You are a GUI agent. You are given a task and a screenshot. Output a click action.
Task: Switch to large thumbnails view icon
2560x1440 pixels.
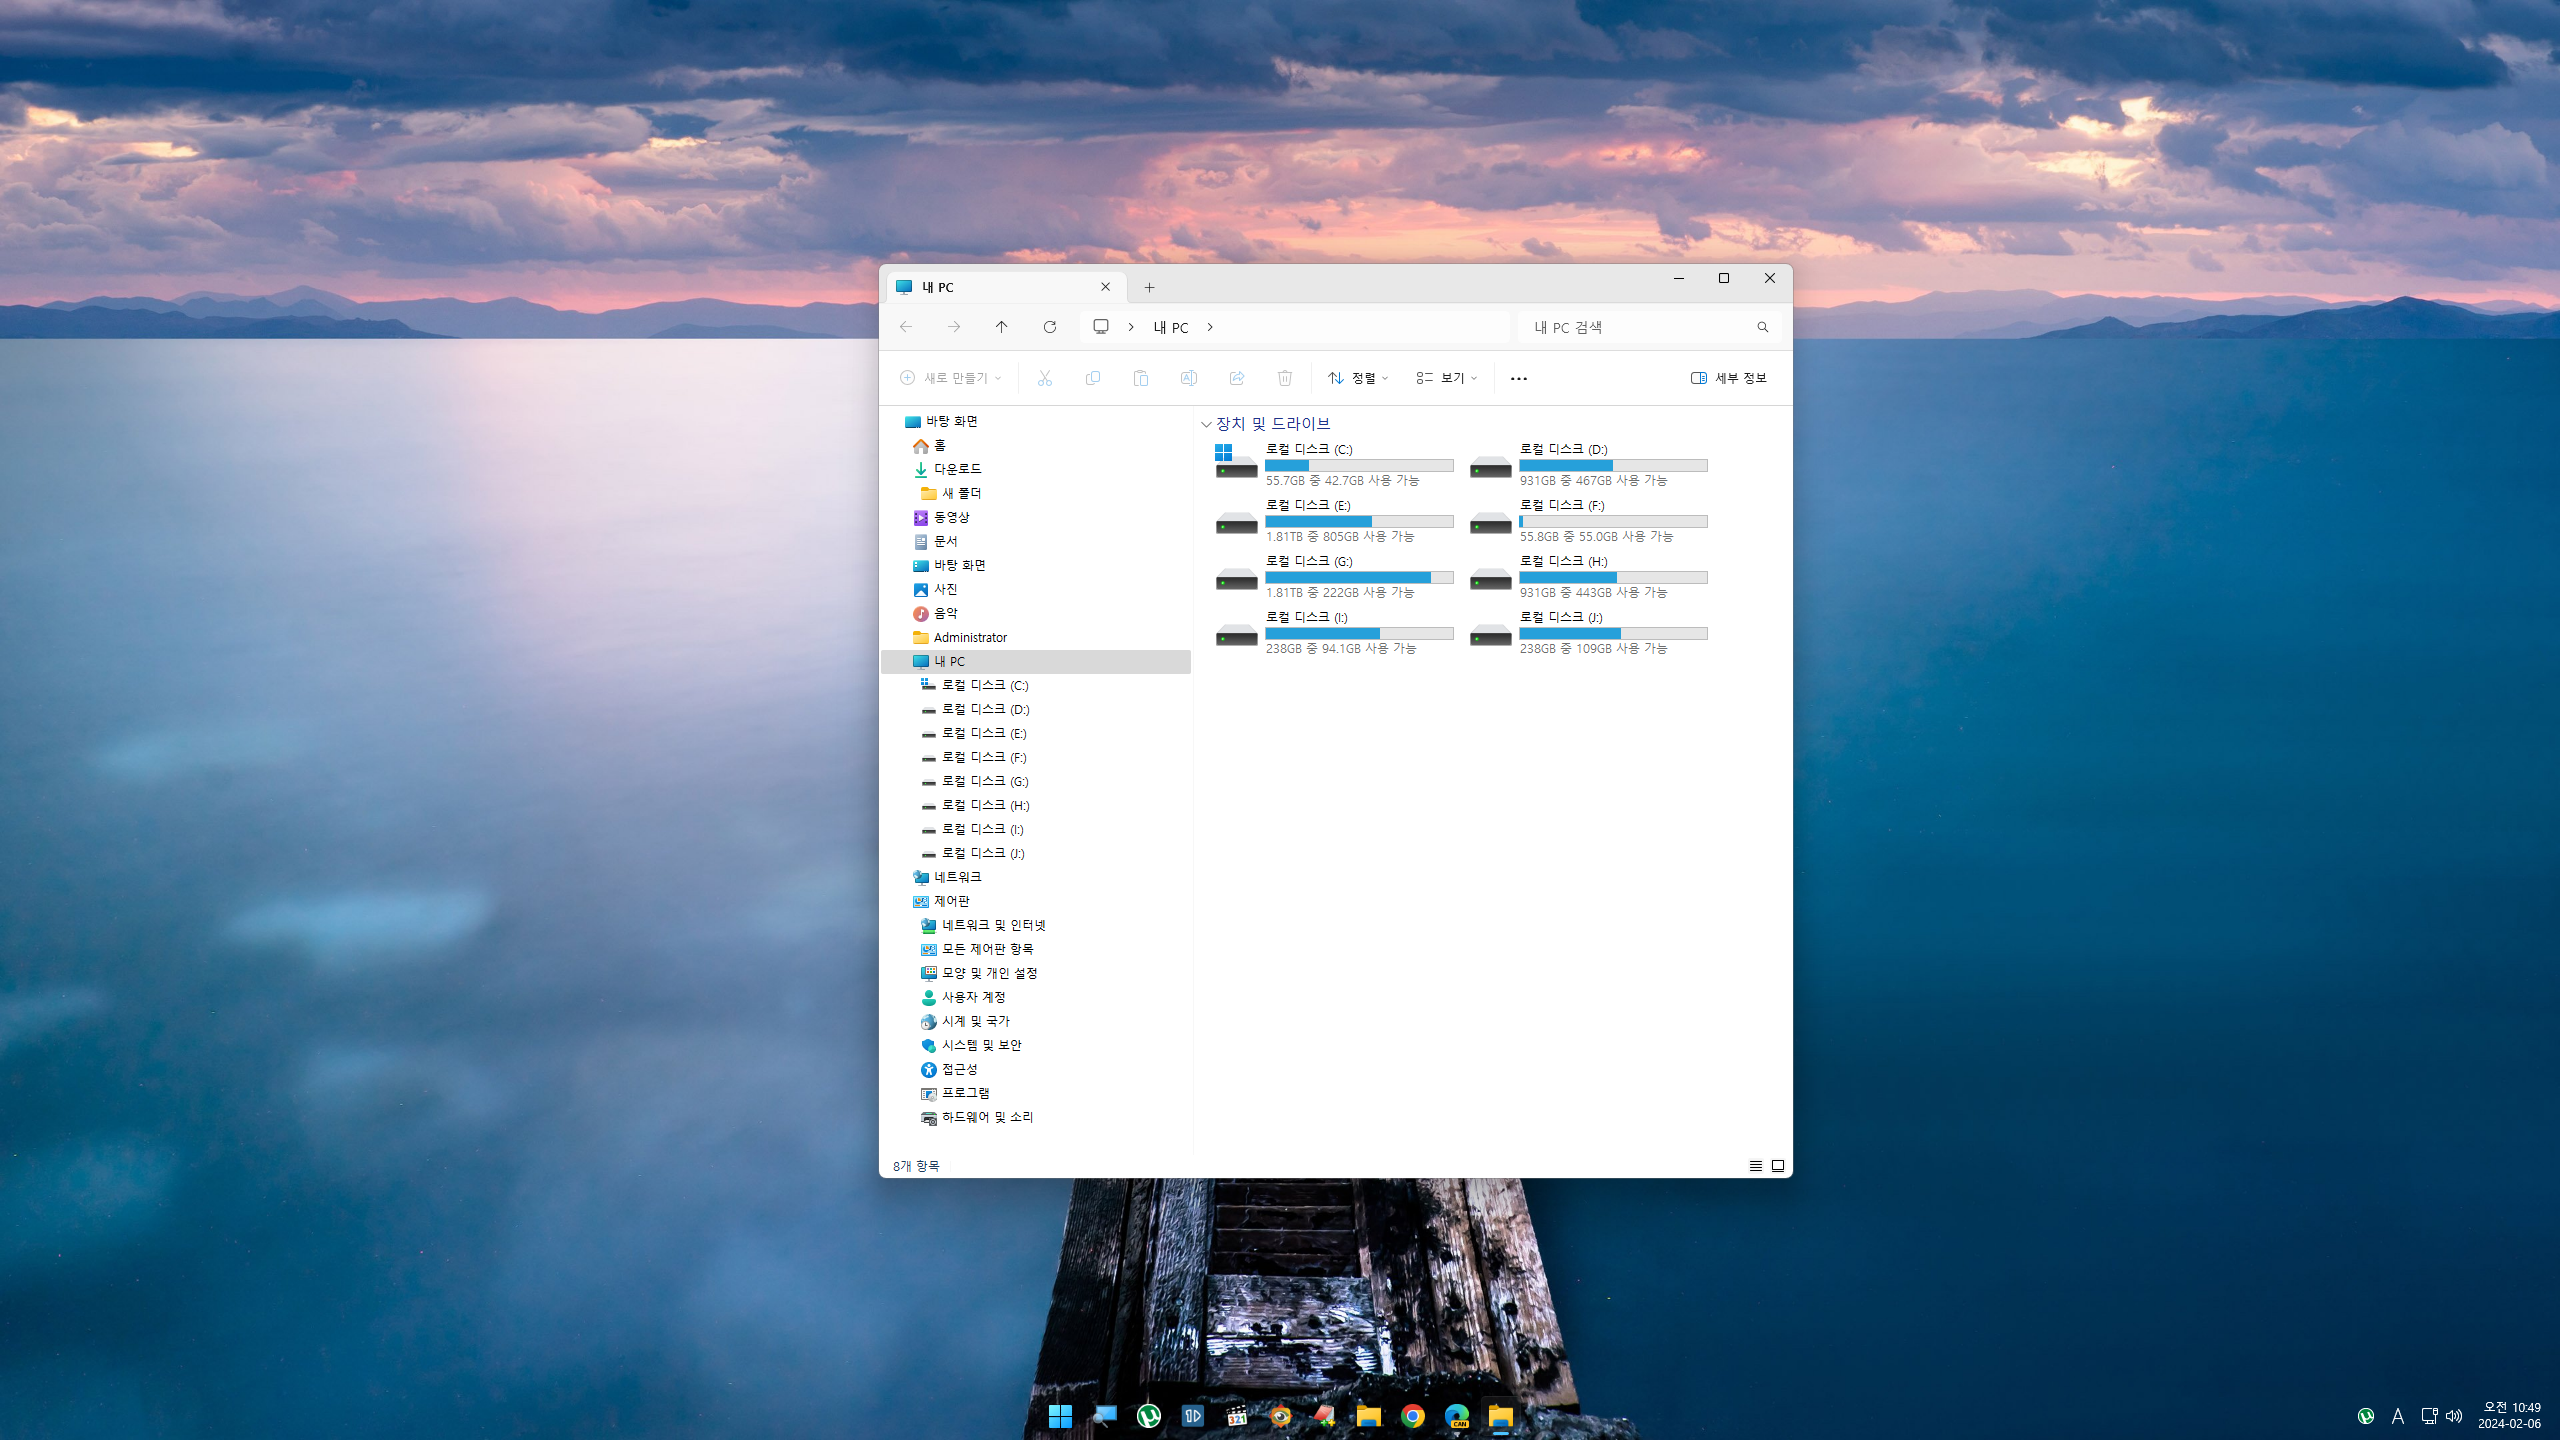coord(1778,1166)
